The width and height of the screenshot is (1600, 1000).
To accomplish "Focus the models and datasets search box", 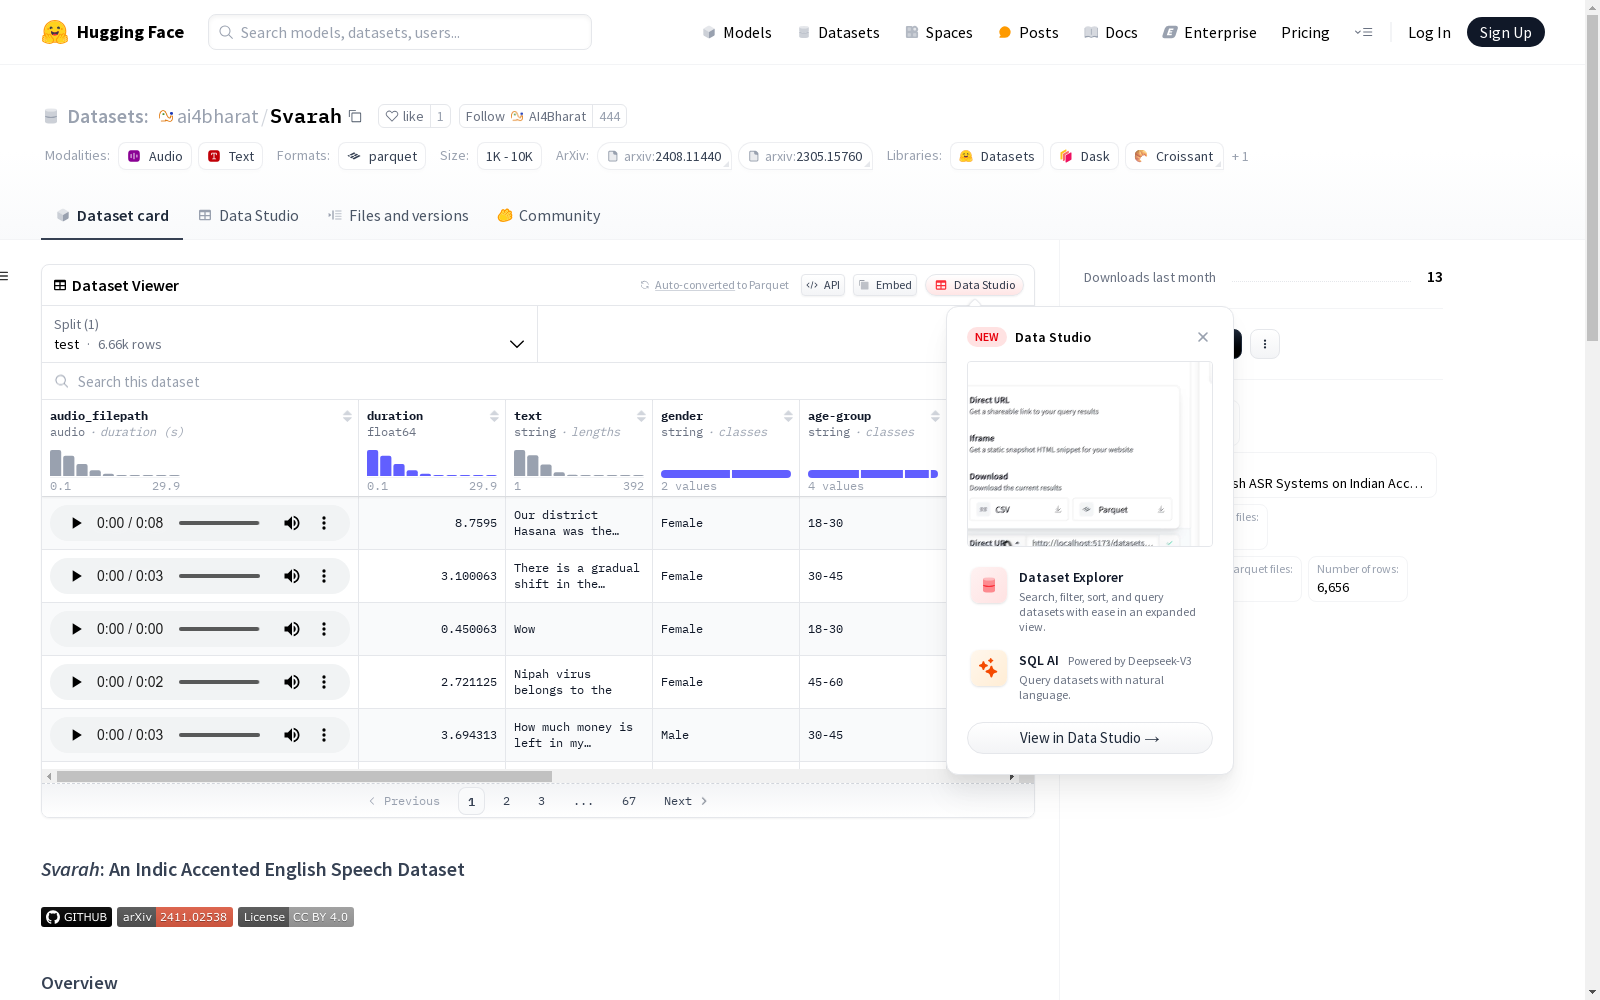I will click(400, 32).
